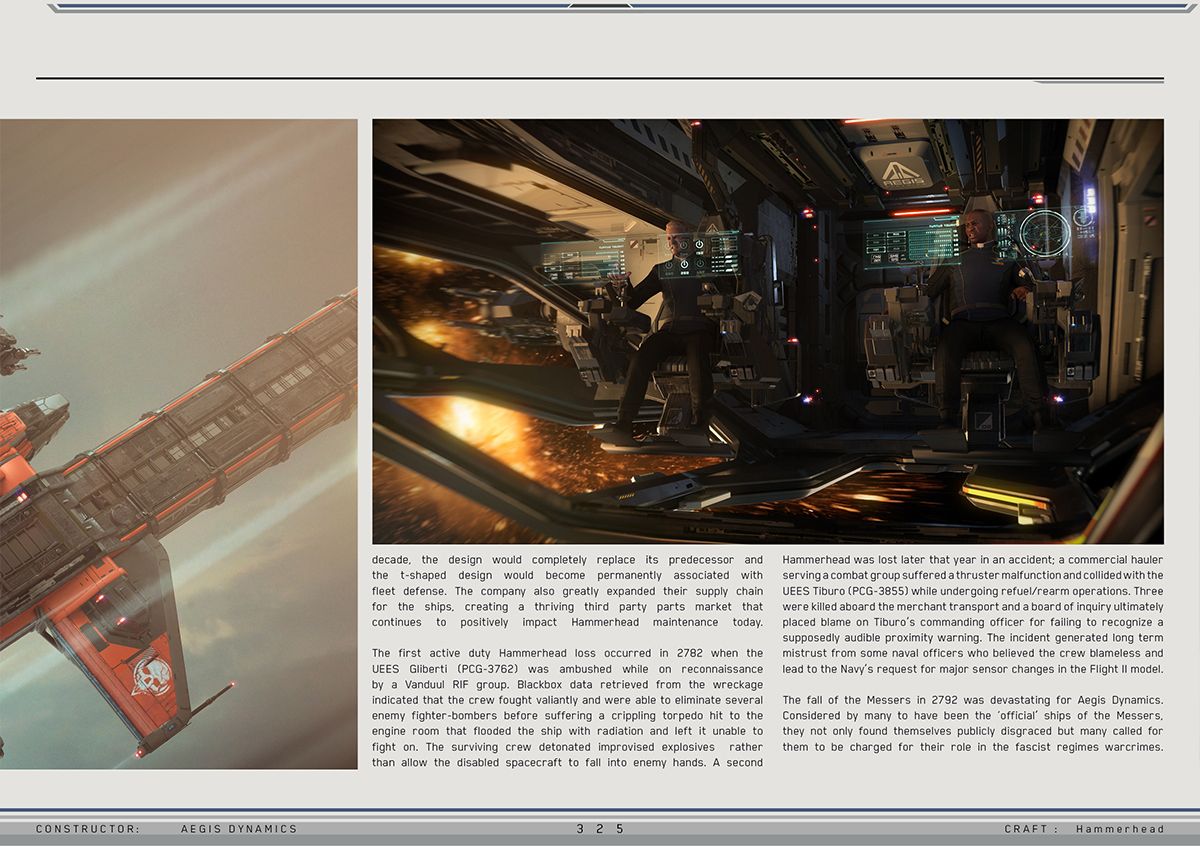Click the skull emblem on ship's fin
This screenshot has width=1200, height=846.
[x=151, y=676]
